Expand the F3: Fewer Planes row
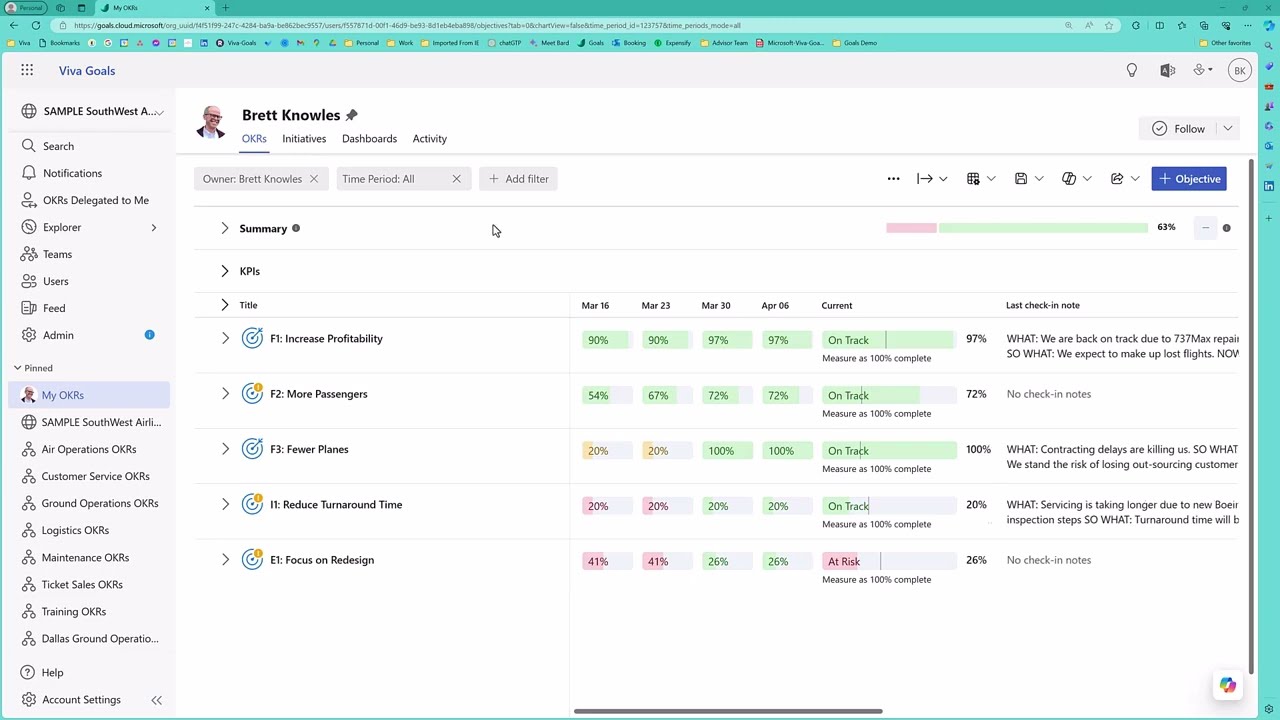This screenshot has height=720, width=1280. tap(225, 449)
